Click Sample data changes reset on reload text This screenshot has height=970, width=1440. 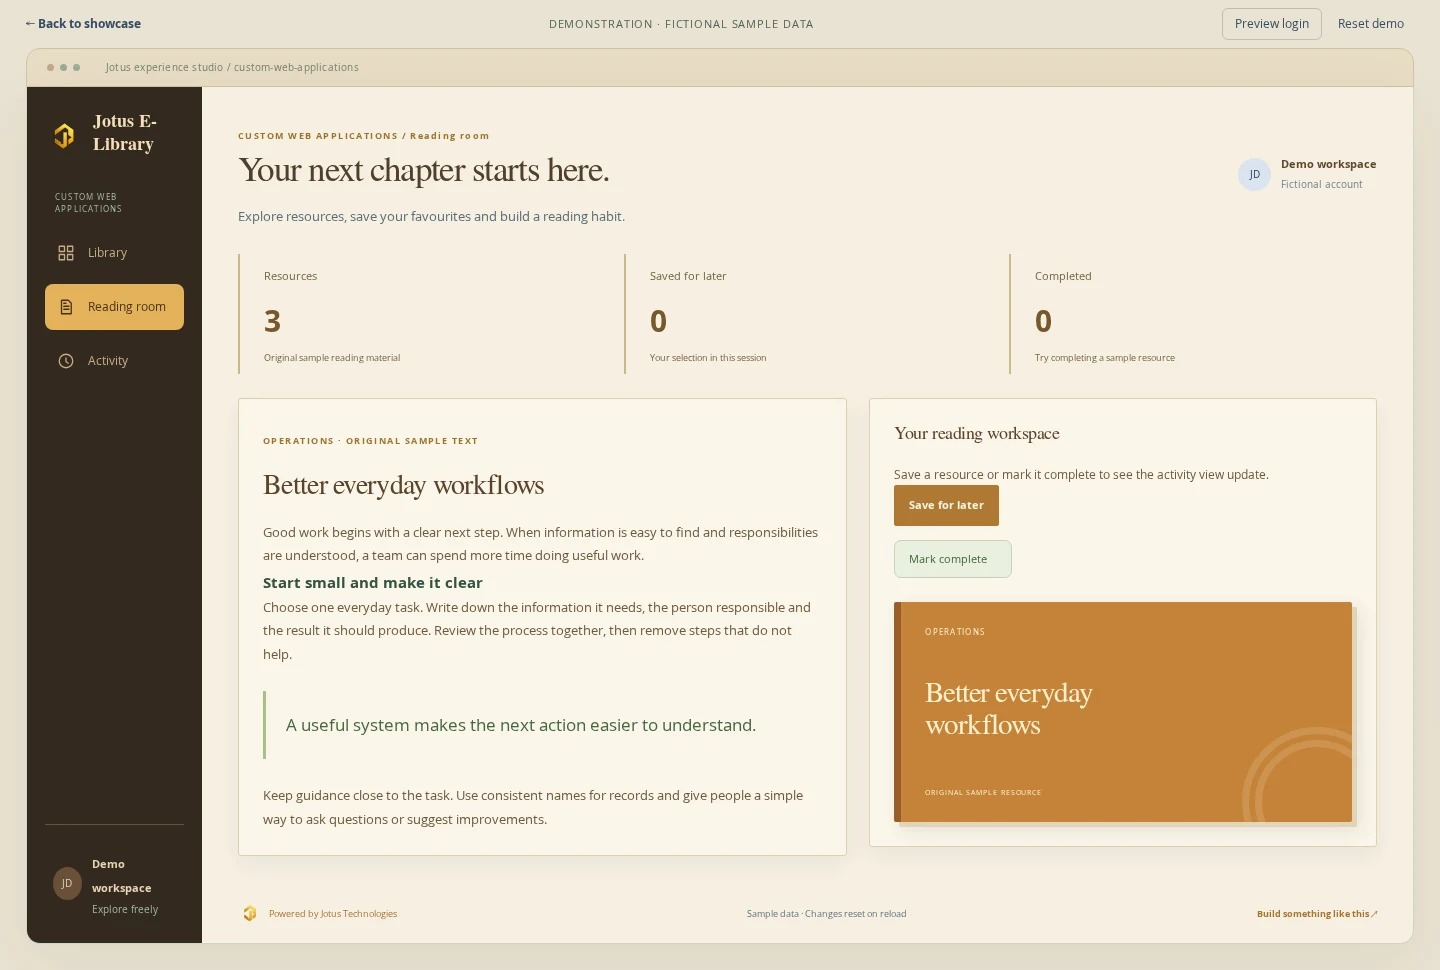coord(826,914)
